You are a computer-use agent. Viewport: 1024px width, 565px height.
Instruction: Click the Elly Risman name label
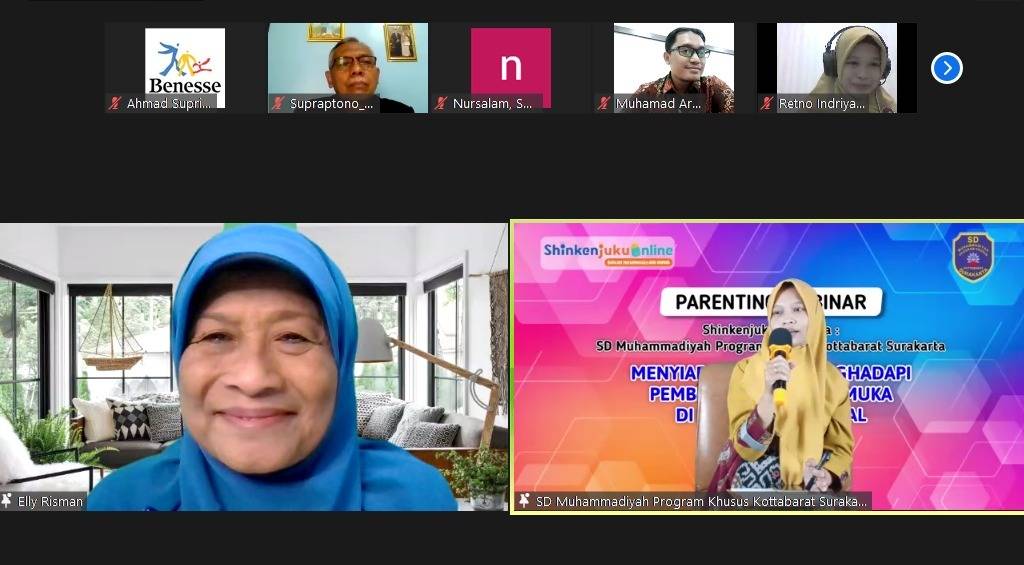point(50,501)
